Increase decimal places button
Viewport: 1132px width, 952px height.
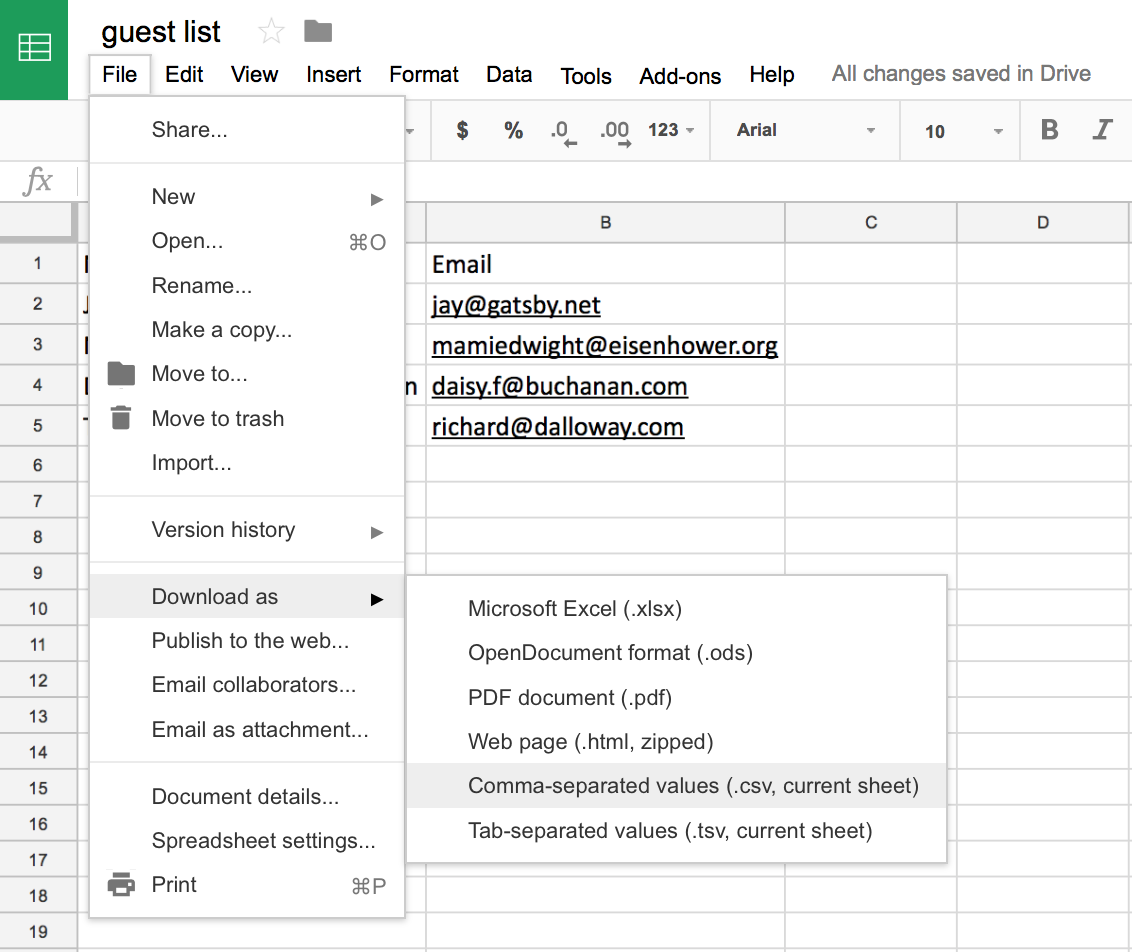coord(614,132)
